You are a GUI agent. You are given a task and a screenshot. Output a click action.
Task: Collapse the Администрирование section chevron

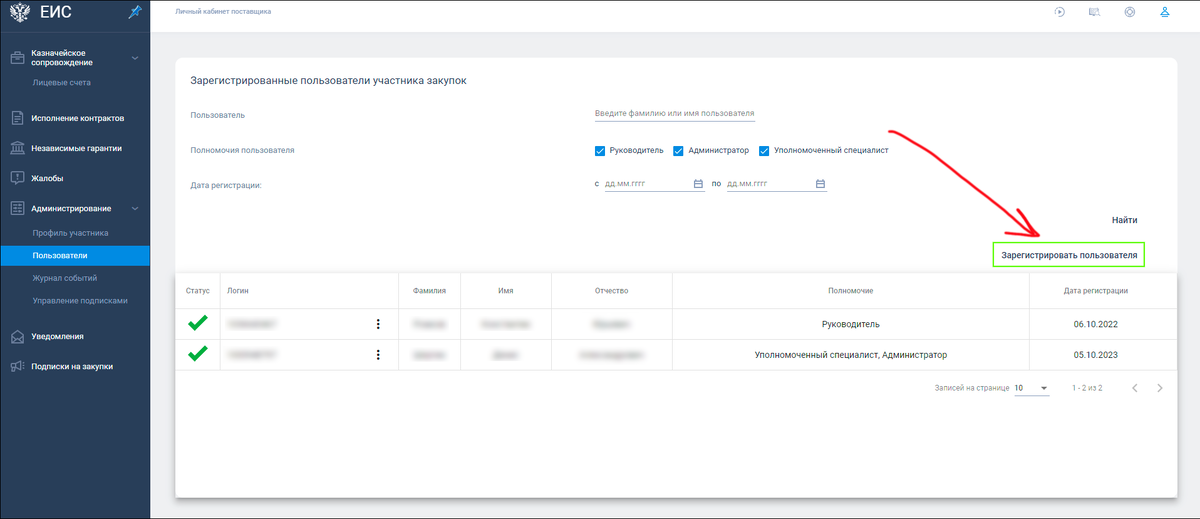[135, 208]
